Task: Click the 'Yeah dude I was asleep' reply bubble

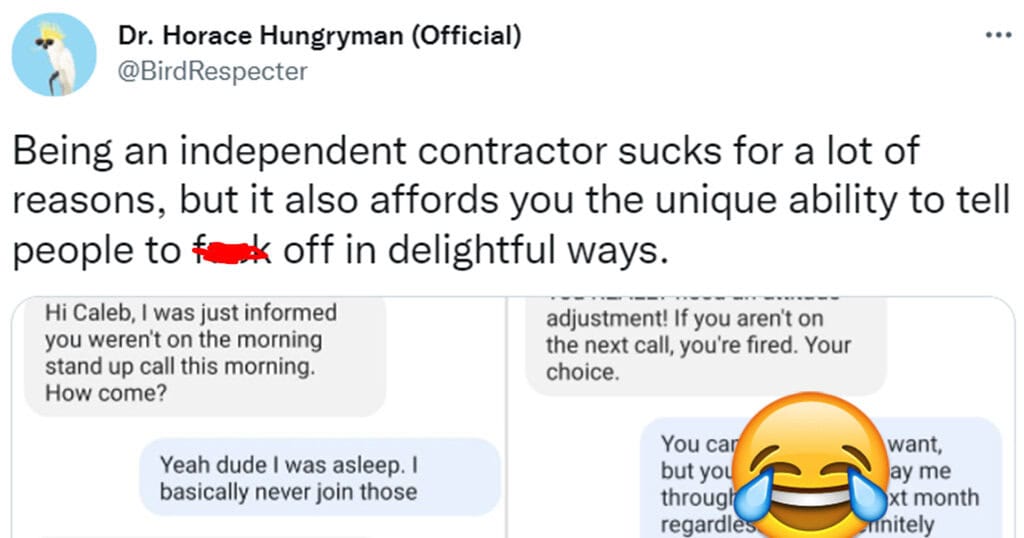Action: tap(320, 477)
